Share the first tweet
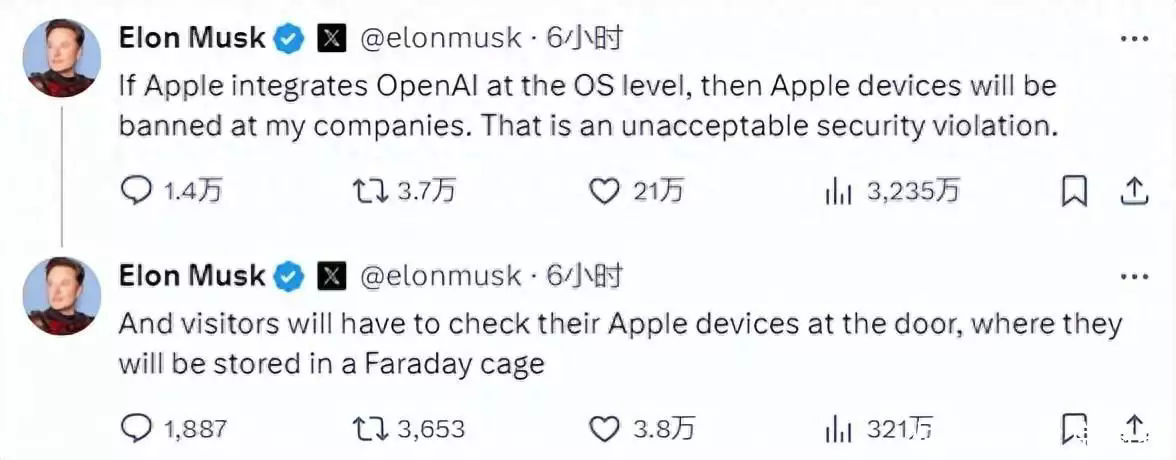 1134,190
